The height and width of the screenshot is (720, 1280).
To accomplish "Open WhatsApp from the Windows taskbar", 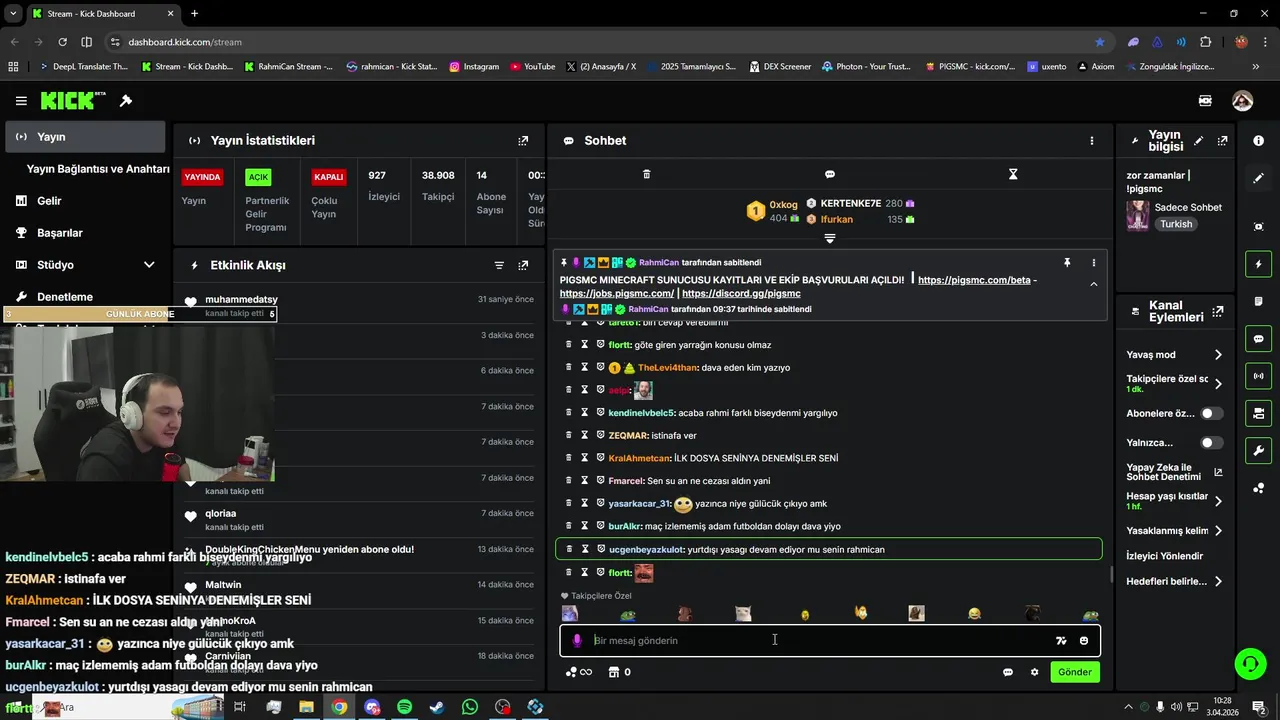I will (x=470, y=707).
